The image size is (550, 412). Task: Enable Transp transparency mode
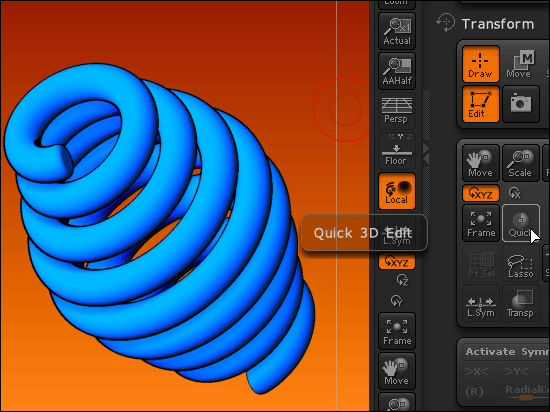click(521, 303)
